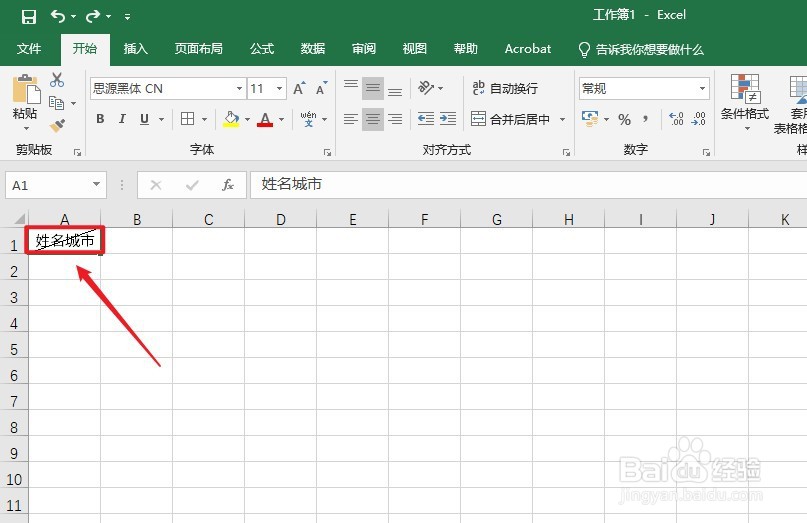Open the 剪贴板 pane launcher

pos(77,152)
